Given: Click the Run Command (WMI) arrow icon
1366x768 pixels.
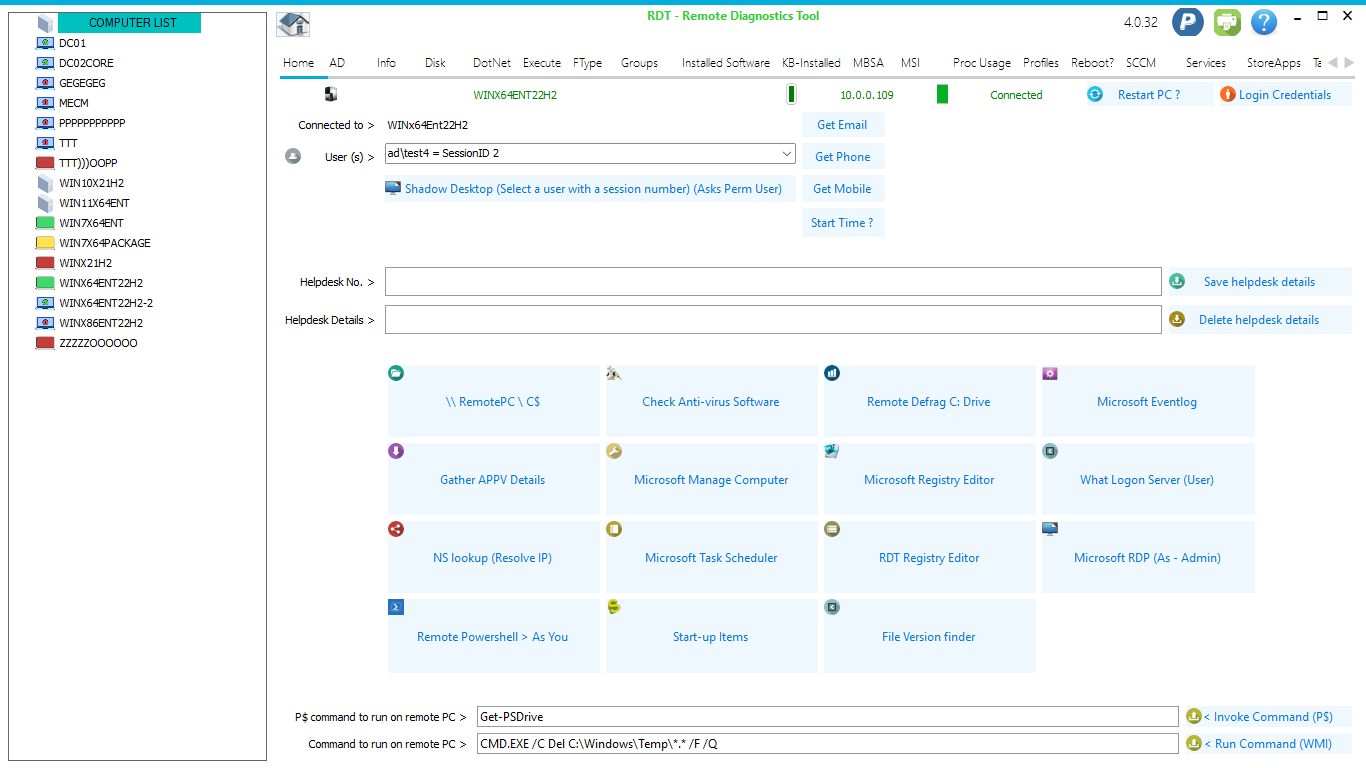Looking at the screenshot, I should pos(1193,743).
